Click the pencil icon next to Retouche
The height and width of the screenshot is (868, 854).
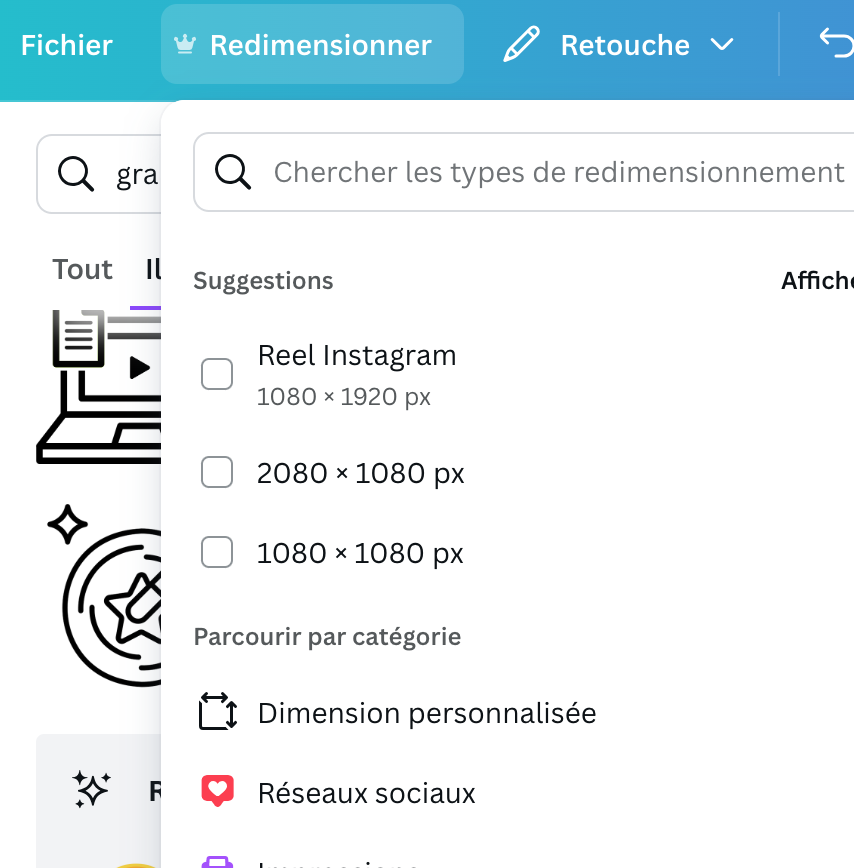click(x=521, y=44)
